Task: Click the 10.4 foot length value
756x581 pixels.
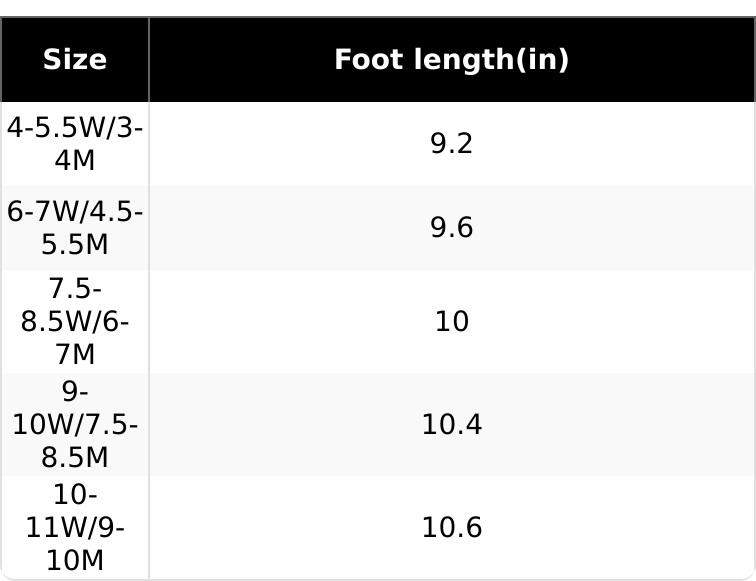Action: (451, 424)
